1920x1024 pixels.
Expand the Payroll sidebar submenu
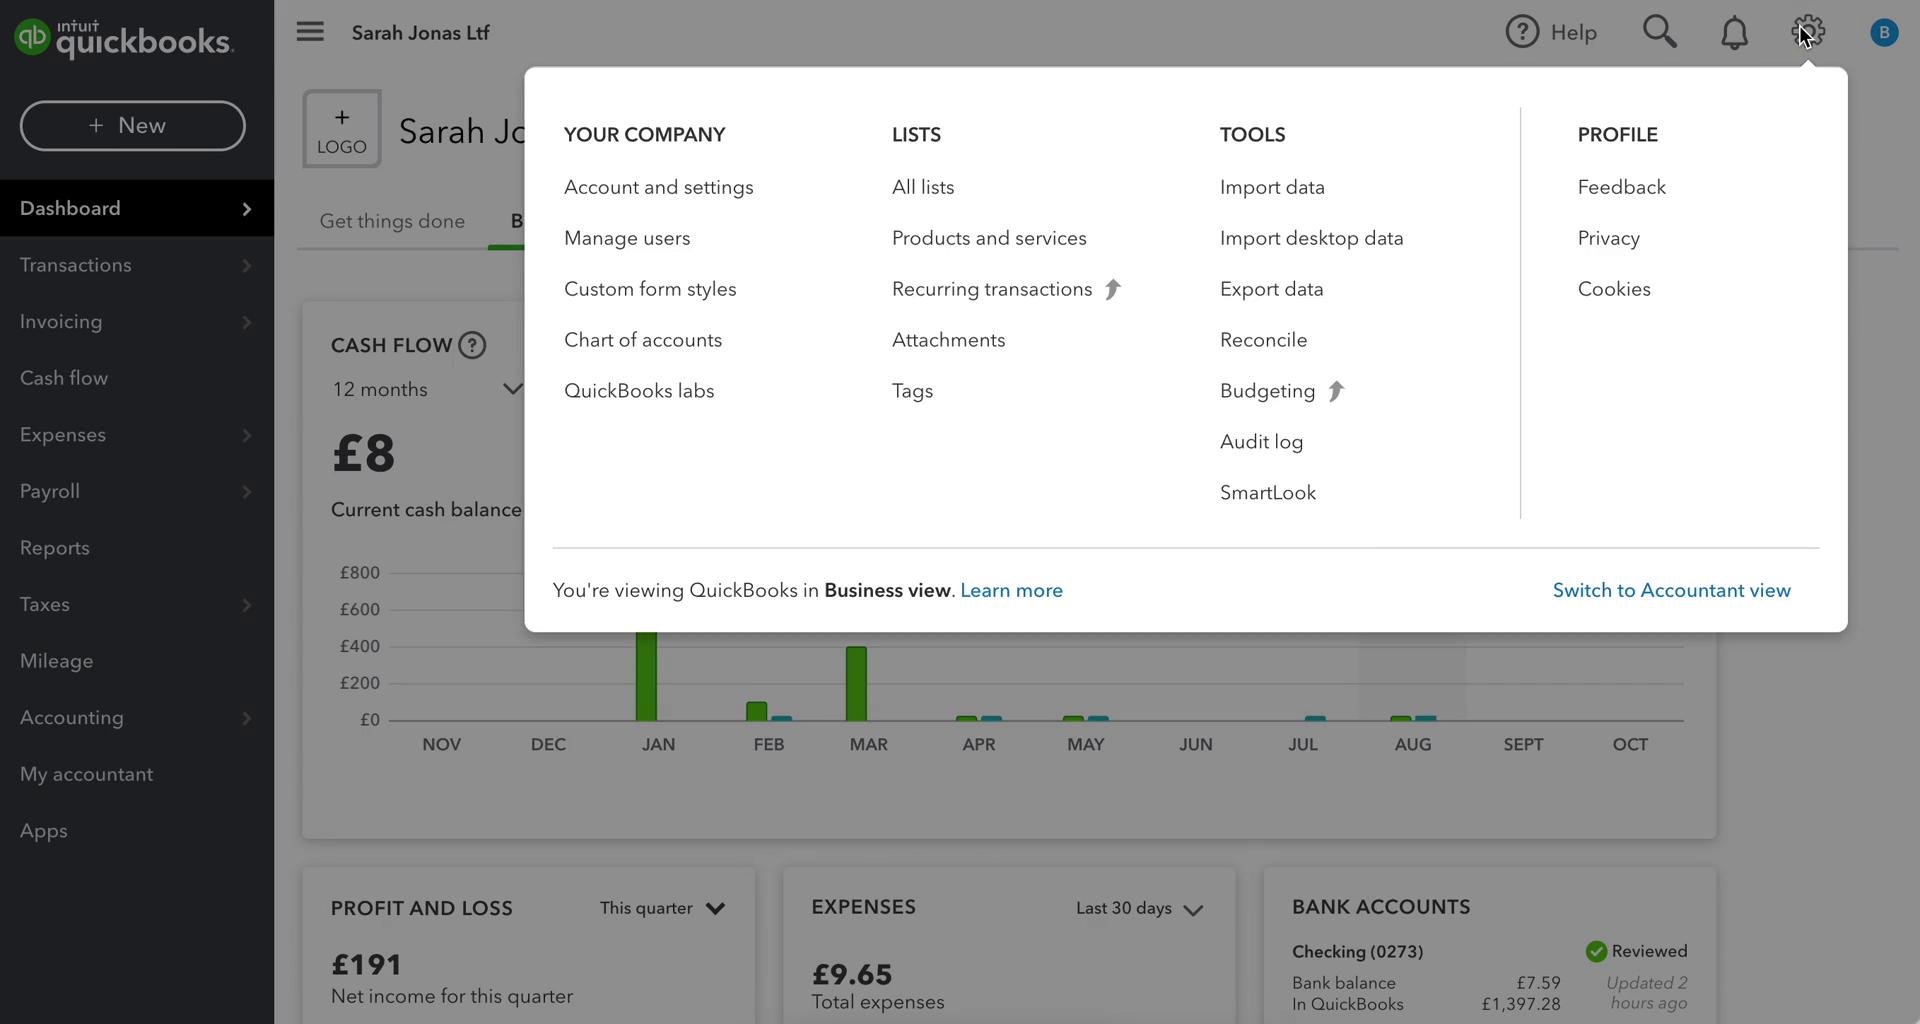[246, 492]
